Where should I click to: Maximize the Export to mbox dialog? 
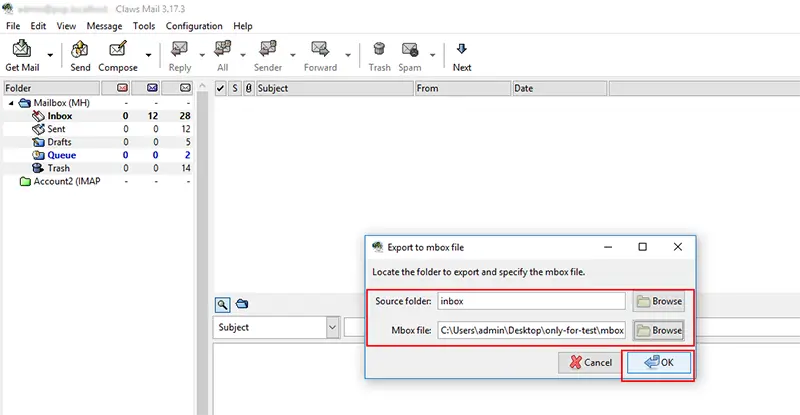click(x=642, y=247)
